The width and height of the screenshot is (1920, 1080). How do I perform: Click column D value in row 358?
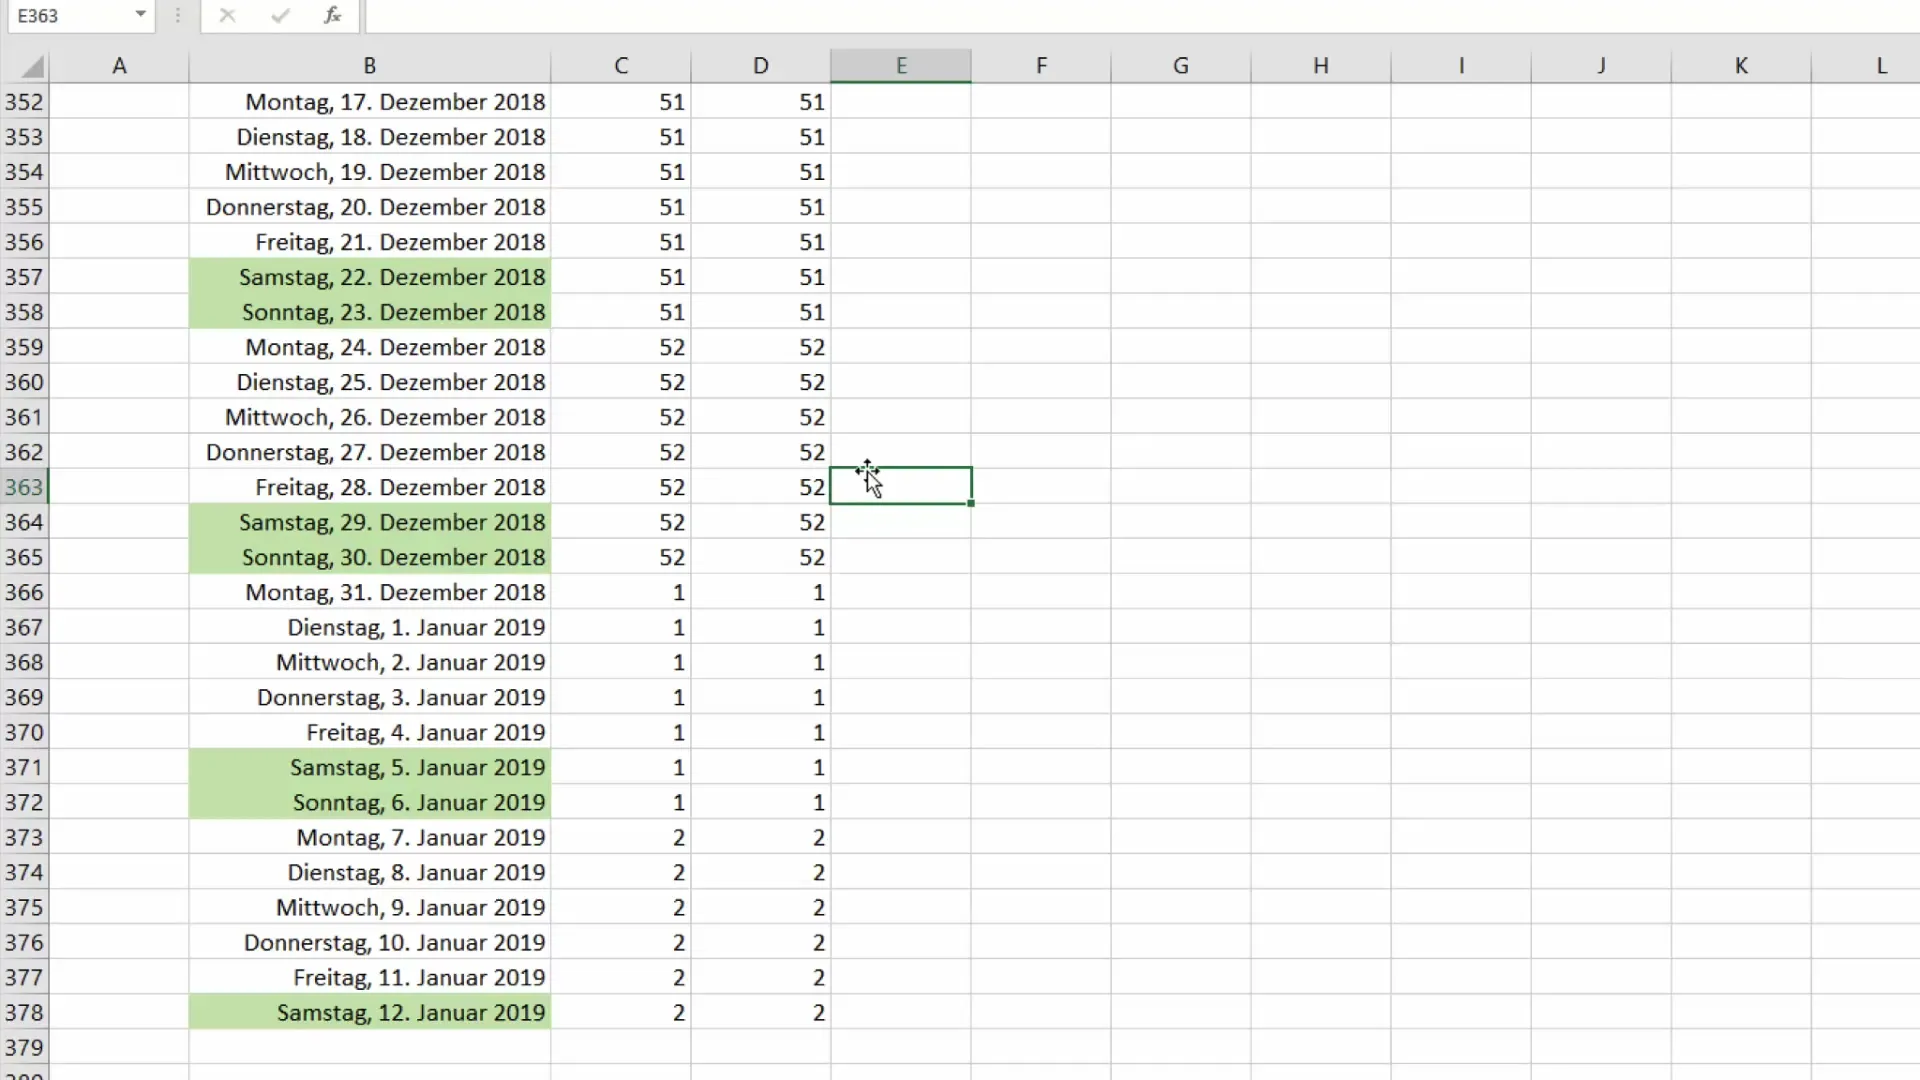pyautogui.click(x=761, y=312)
